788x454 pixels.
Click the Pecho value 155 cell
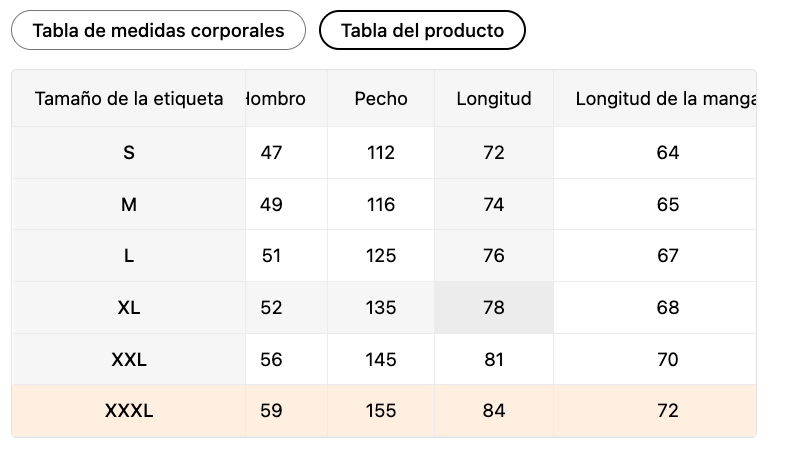tap(381, 411)
